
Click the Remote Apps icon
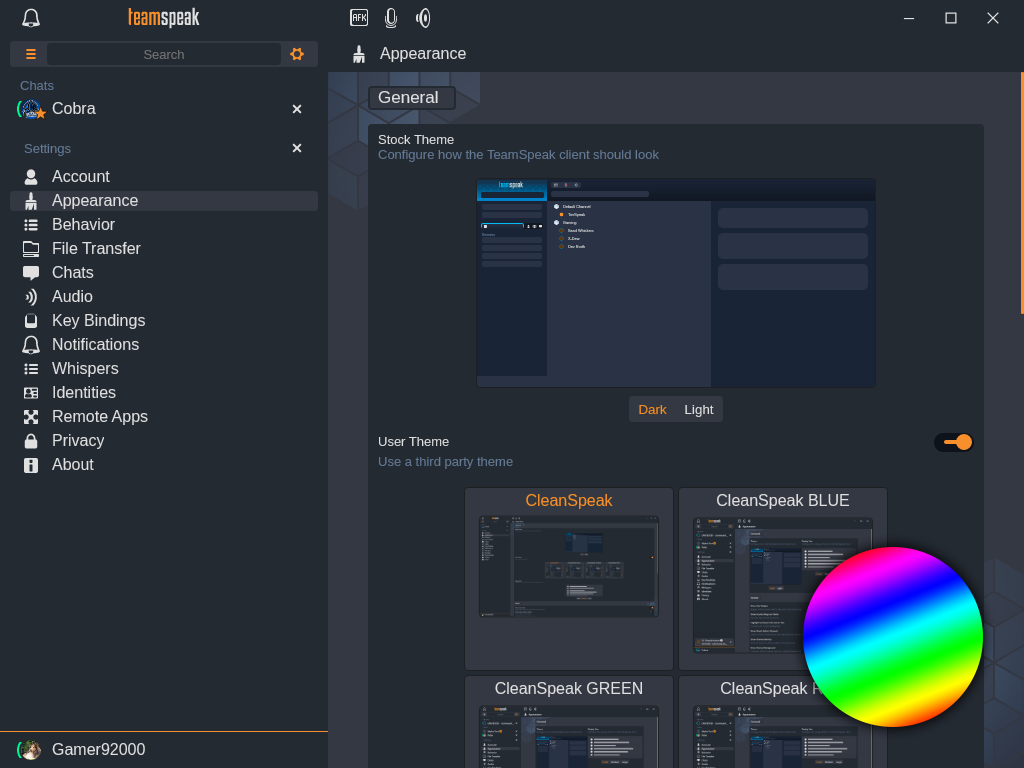tap(31, 417)
